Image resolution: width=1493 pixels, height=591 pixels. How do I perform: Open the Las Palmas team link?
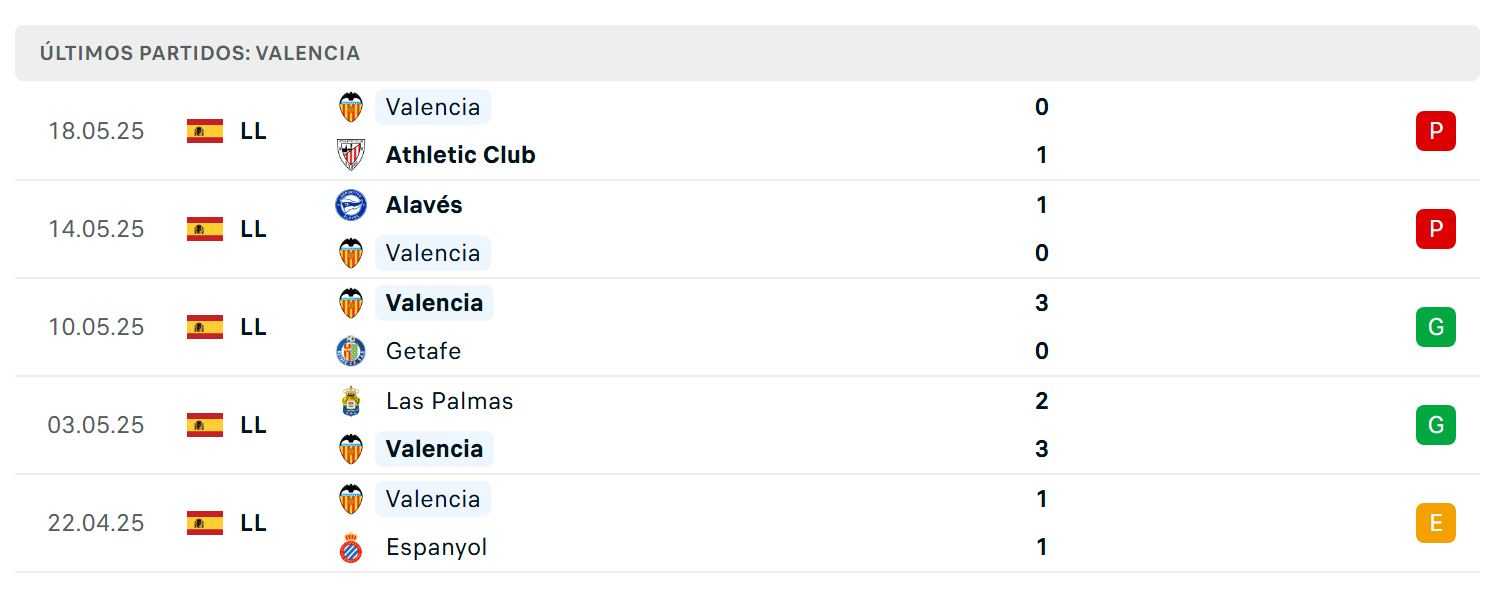click(449, 401)
